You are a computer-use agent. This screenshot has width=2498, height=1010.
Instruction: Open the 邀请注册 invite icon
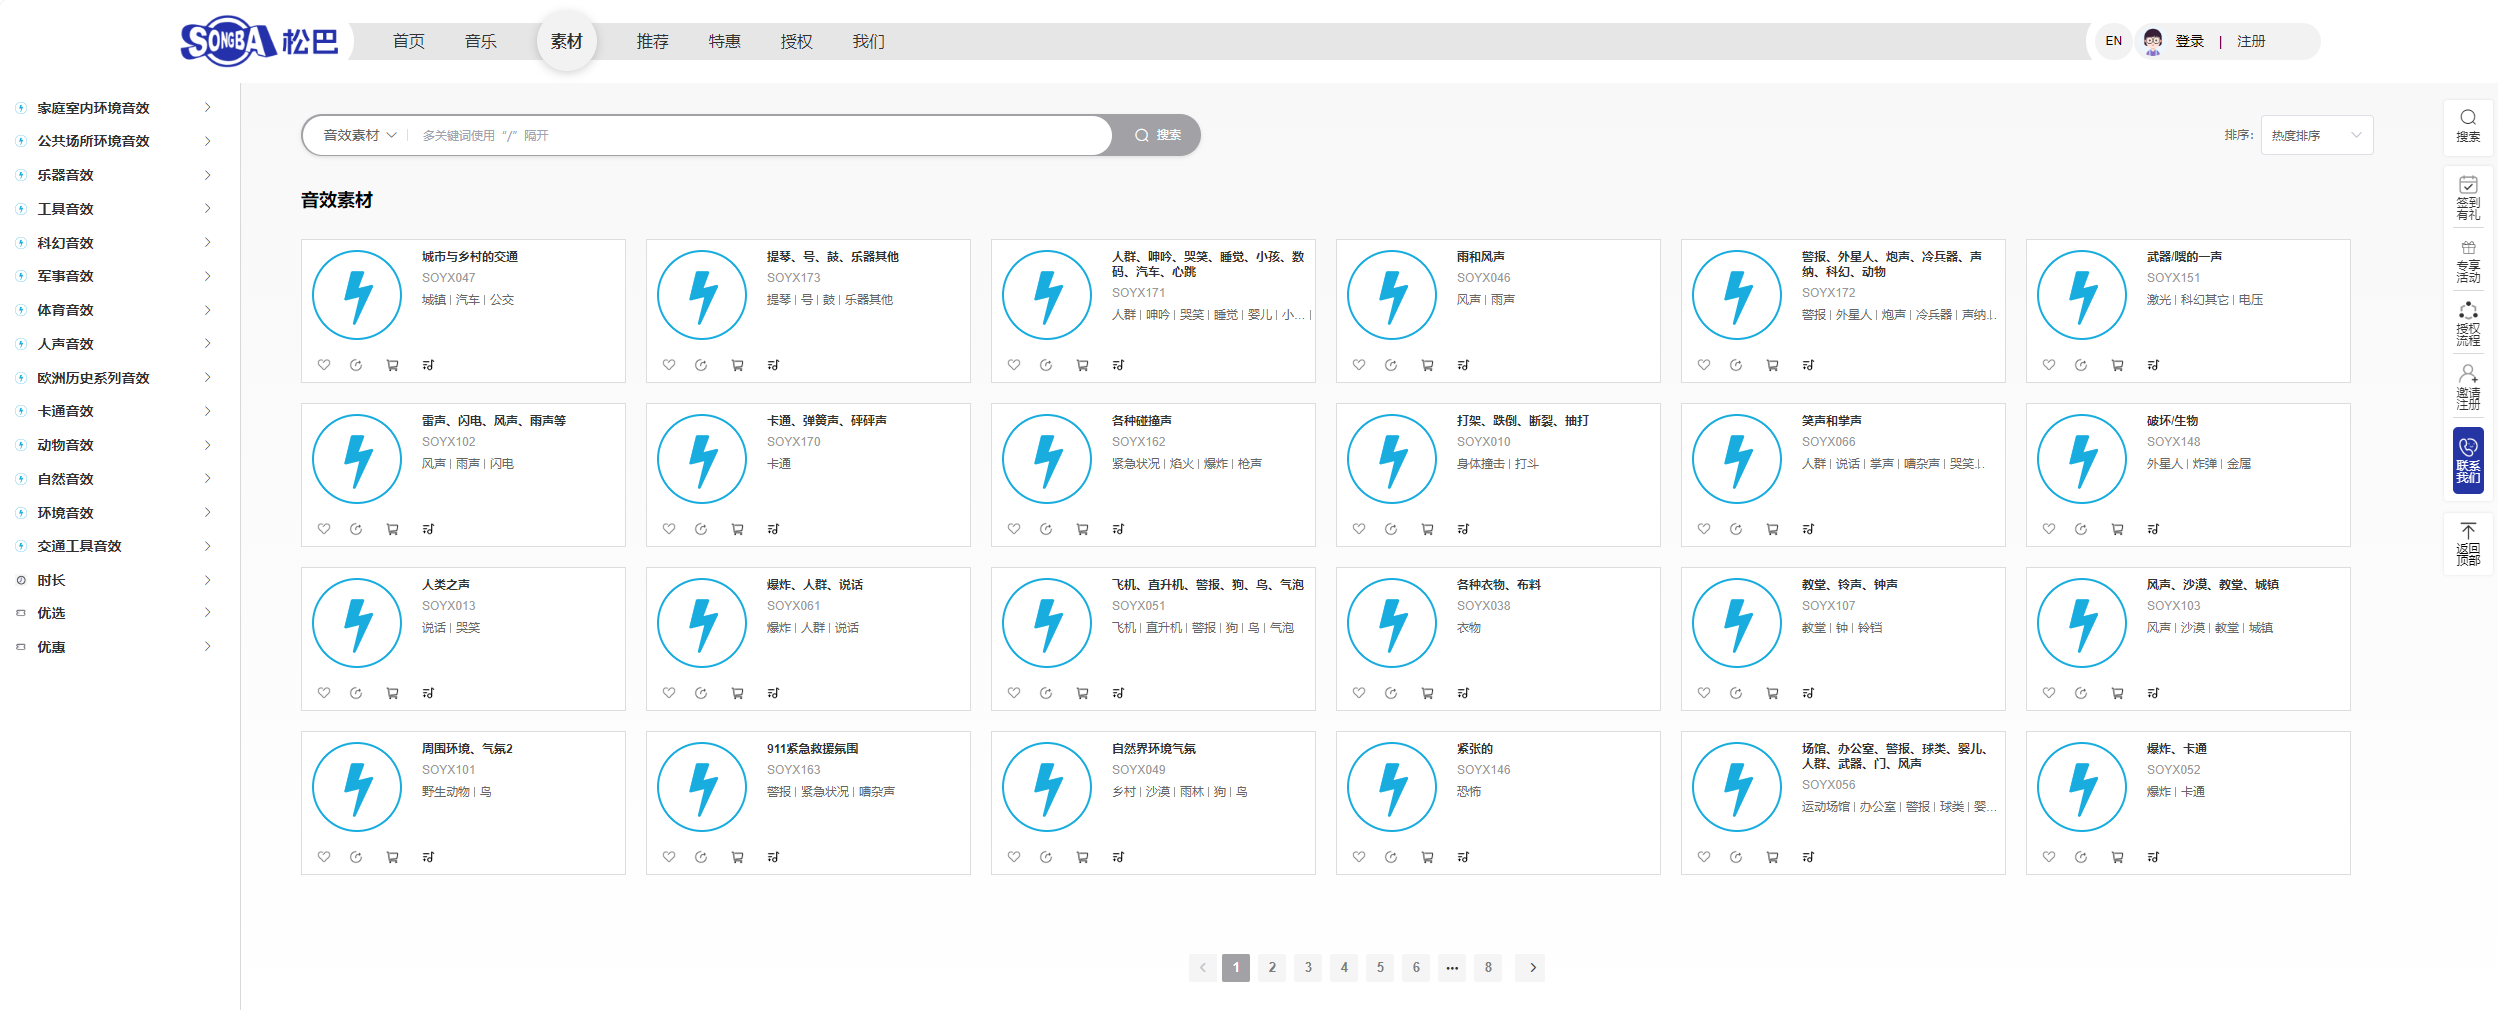tap(2468, 386)
